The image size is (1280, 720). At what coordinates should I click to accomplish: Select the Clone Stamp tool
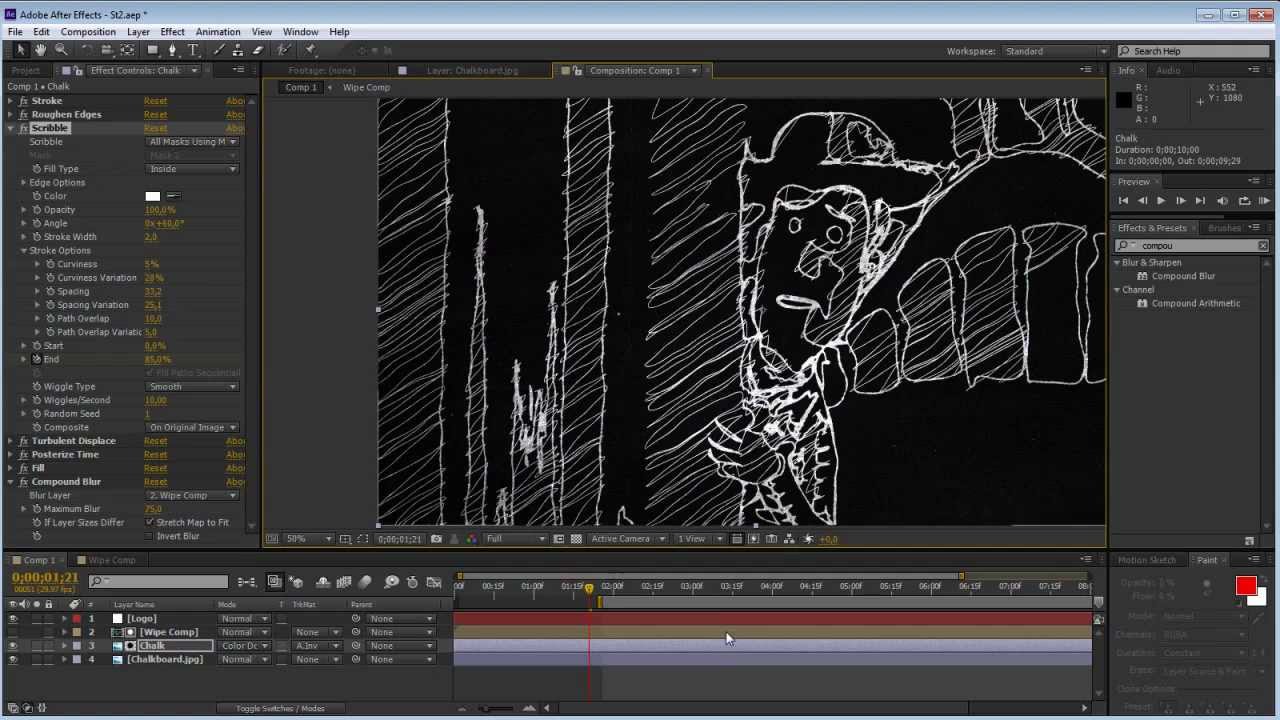237,50
